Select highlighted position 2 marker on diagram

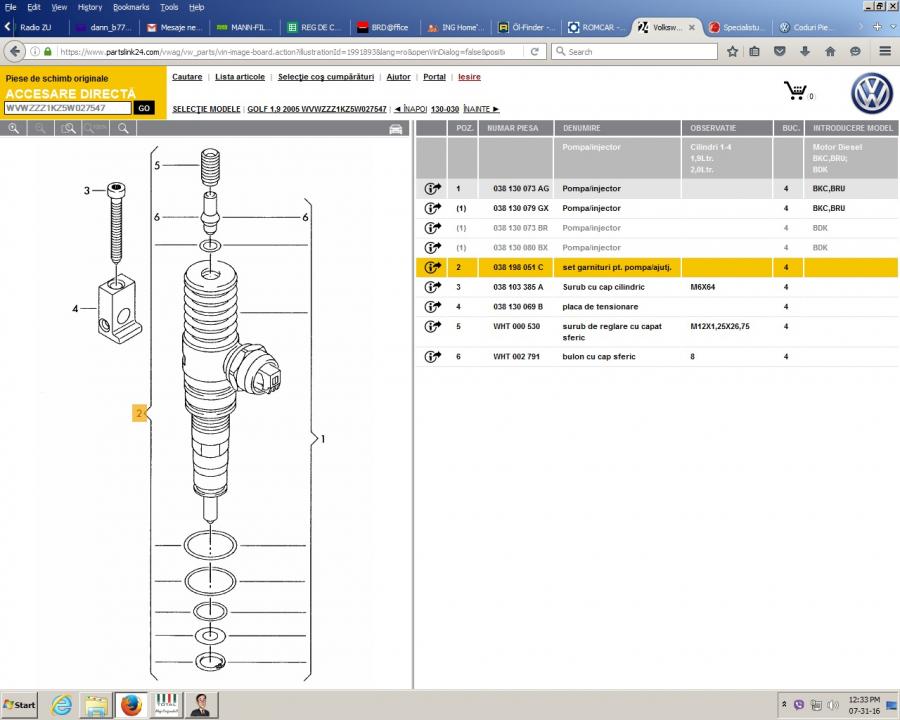click(x=140, y=412)
